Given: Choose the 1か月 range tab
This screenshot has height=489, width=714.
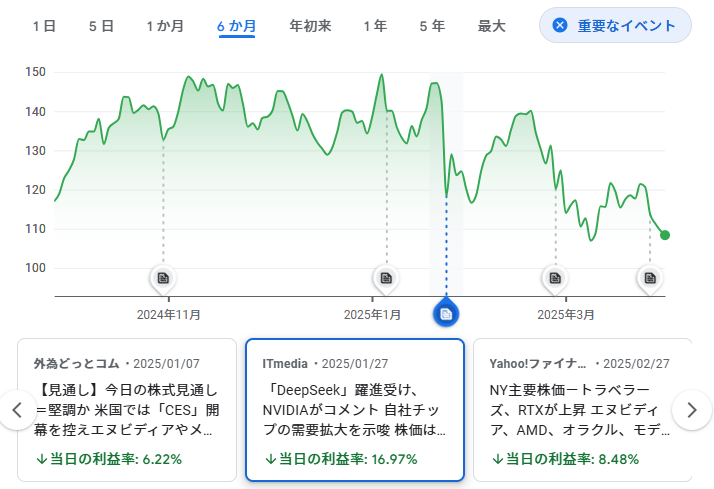Looking at the screenshot, I should click(x=165, y=26).
